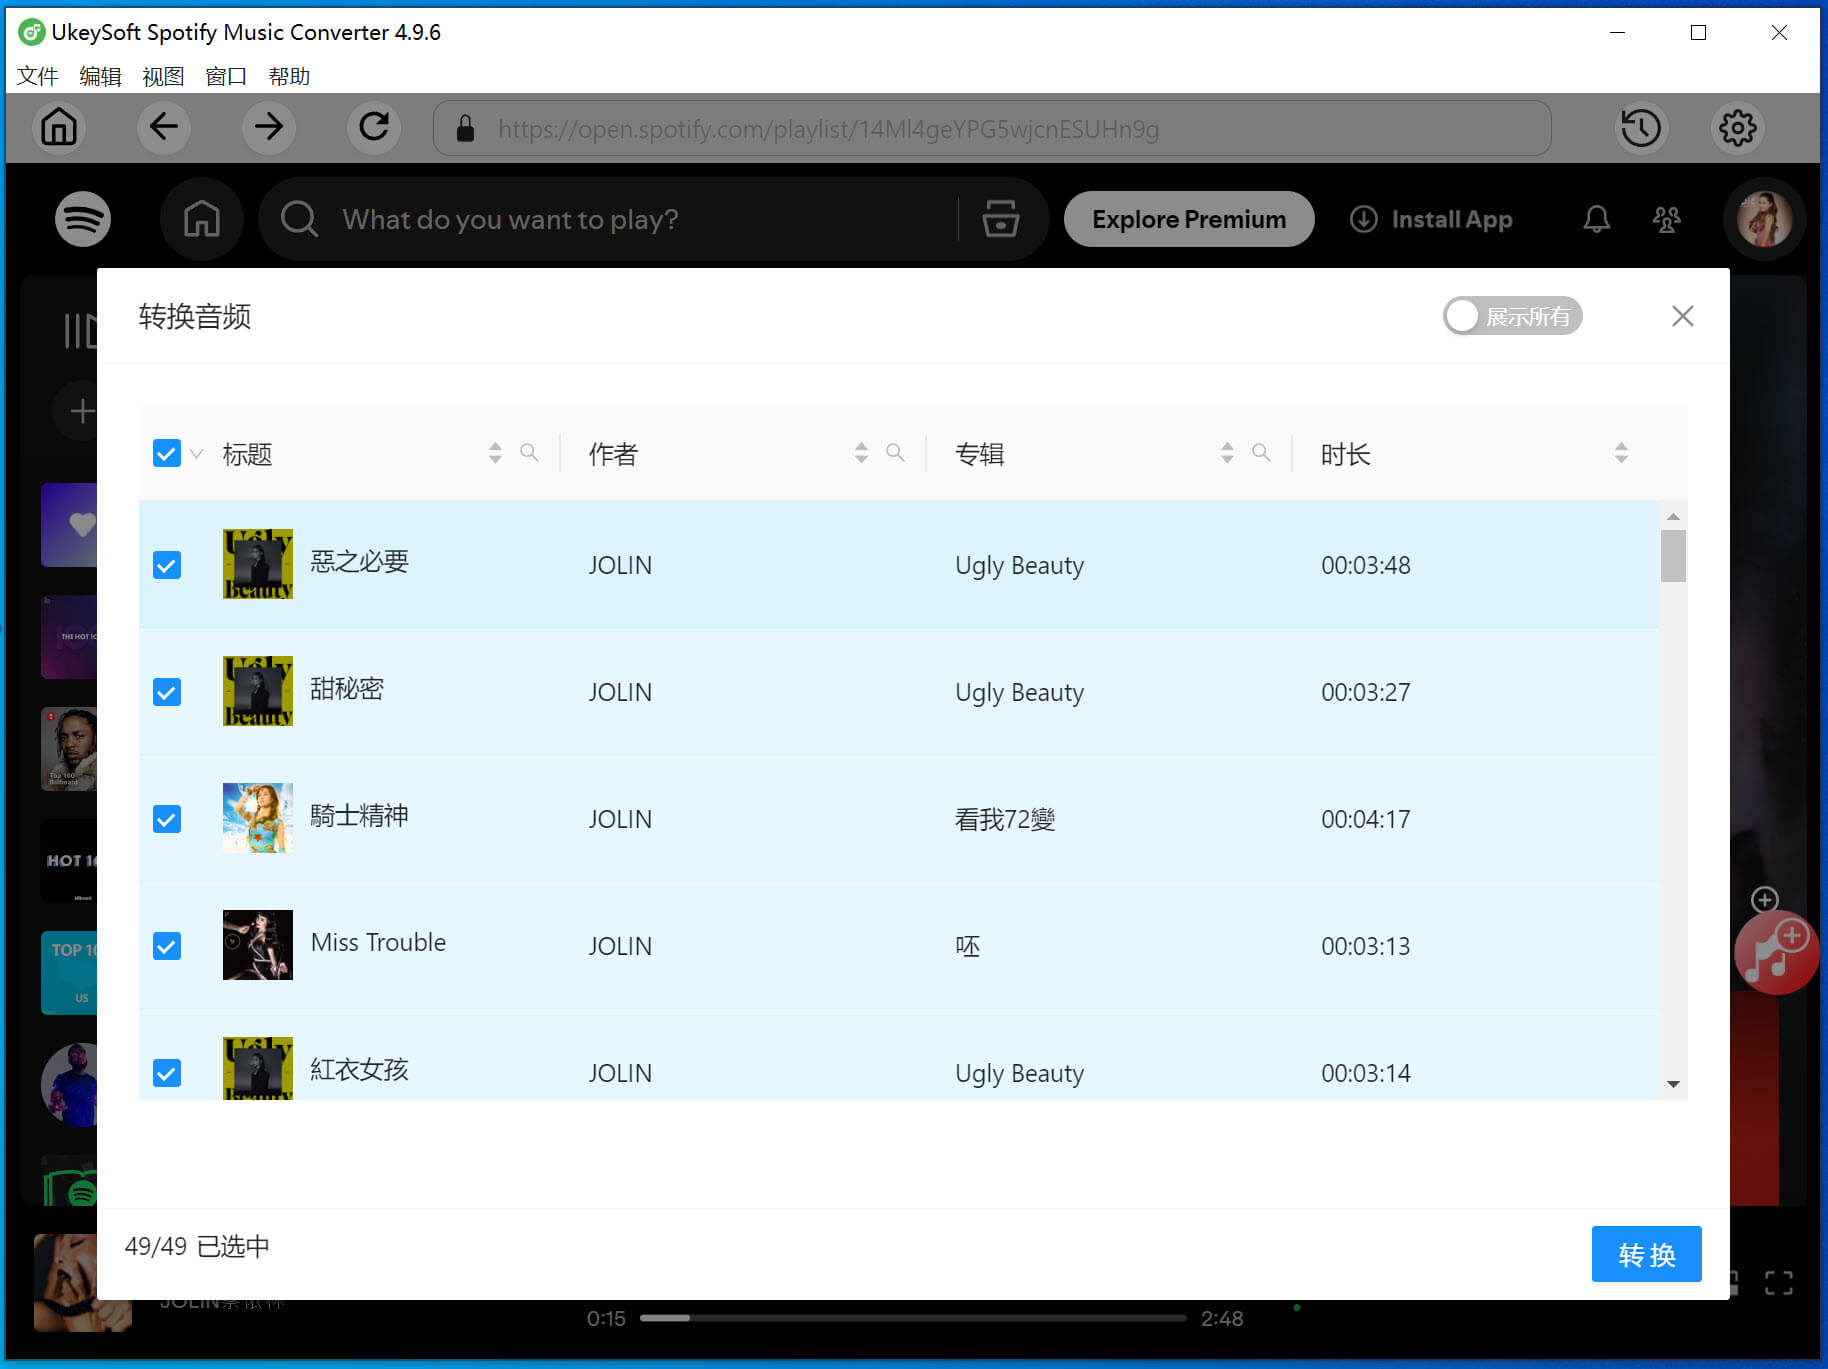Click the 騎士精神 album thumbnail
Image resolution: width=1828 pixels, height=1369 pixels.
click(258, 818)
